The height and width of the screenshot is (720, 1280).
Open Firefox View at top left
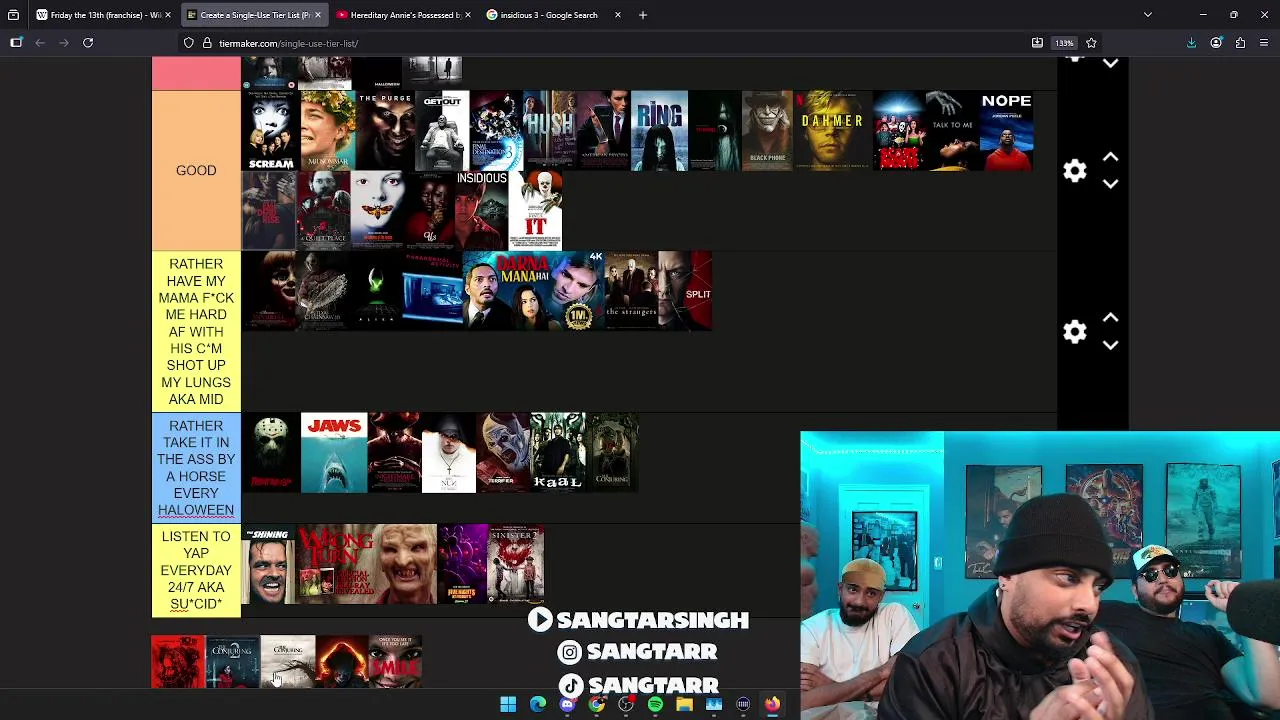tap(13, 15)
